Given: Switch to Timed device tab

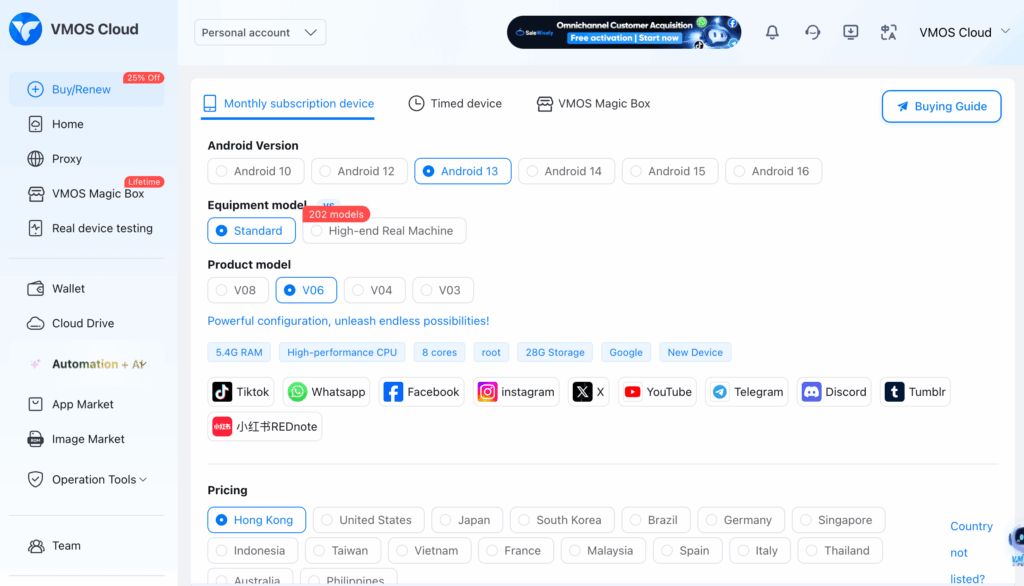Looking at the screenshot, I should (x=455, y=103).
